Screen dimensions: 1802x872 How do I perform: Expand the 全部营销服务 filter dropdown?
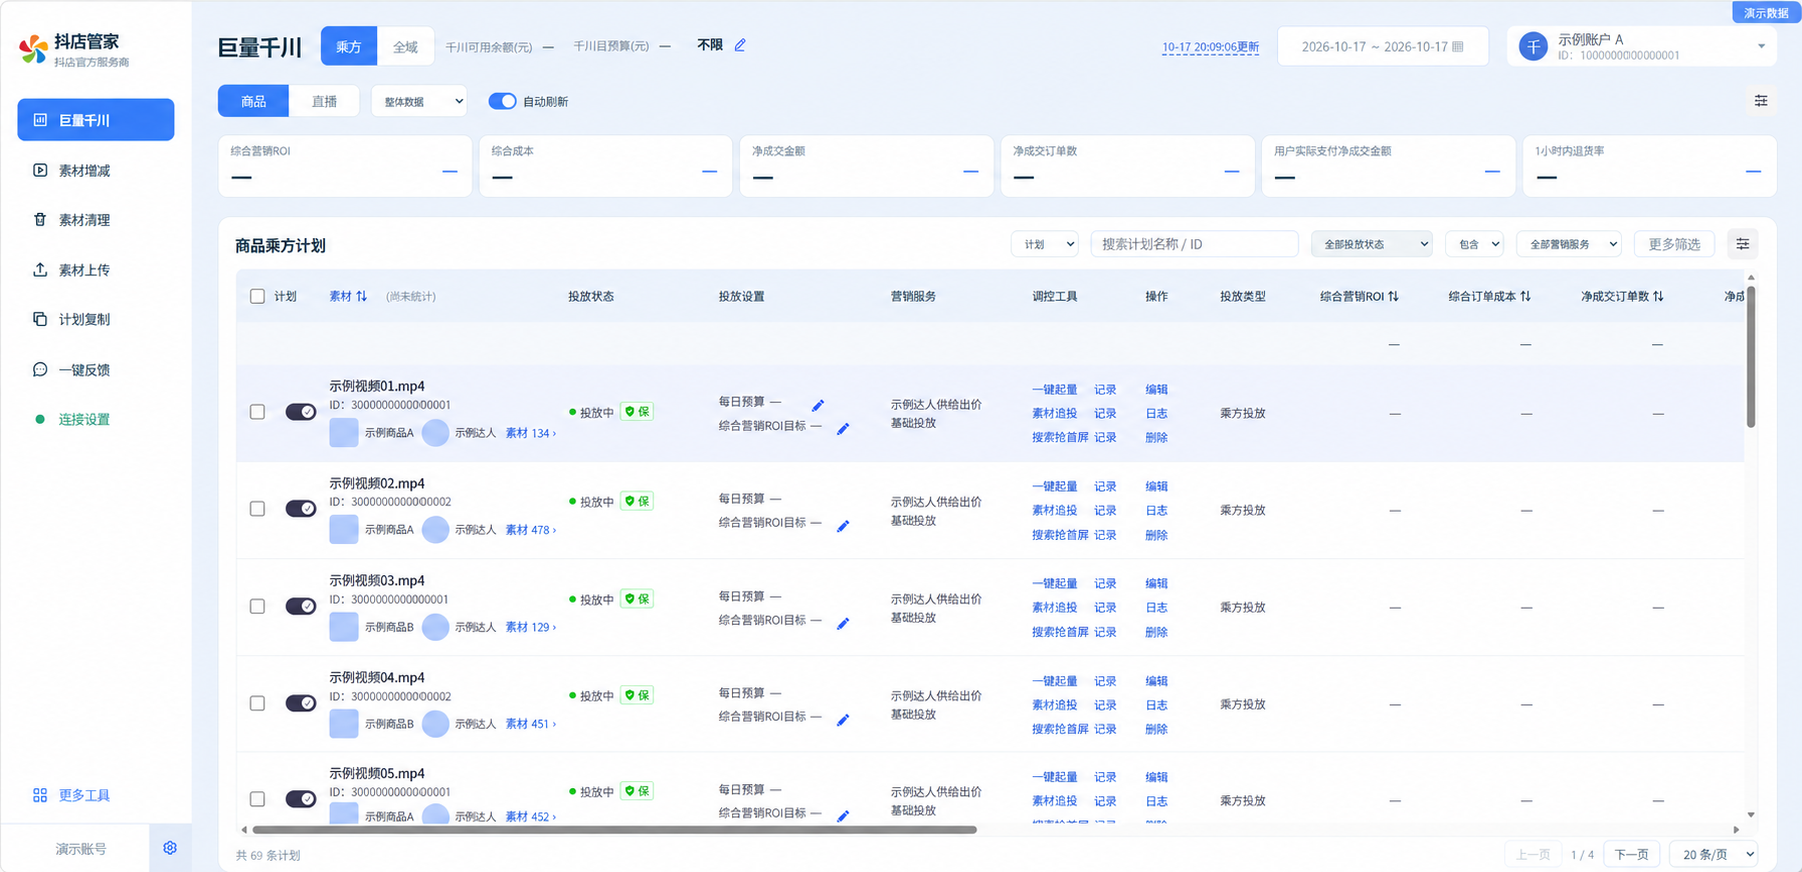point(1569,244)
